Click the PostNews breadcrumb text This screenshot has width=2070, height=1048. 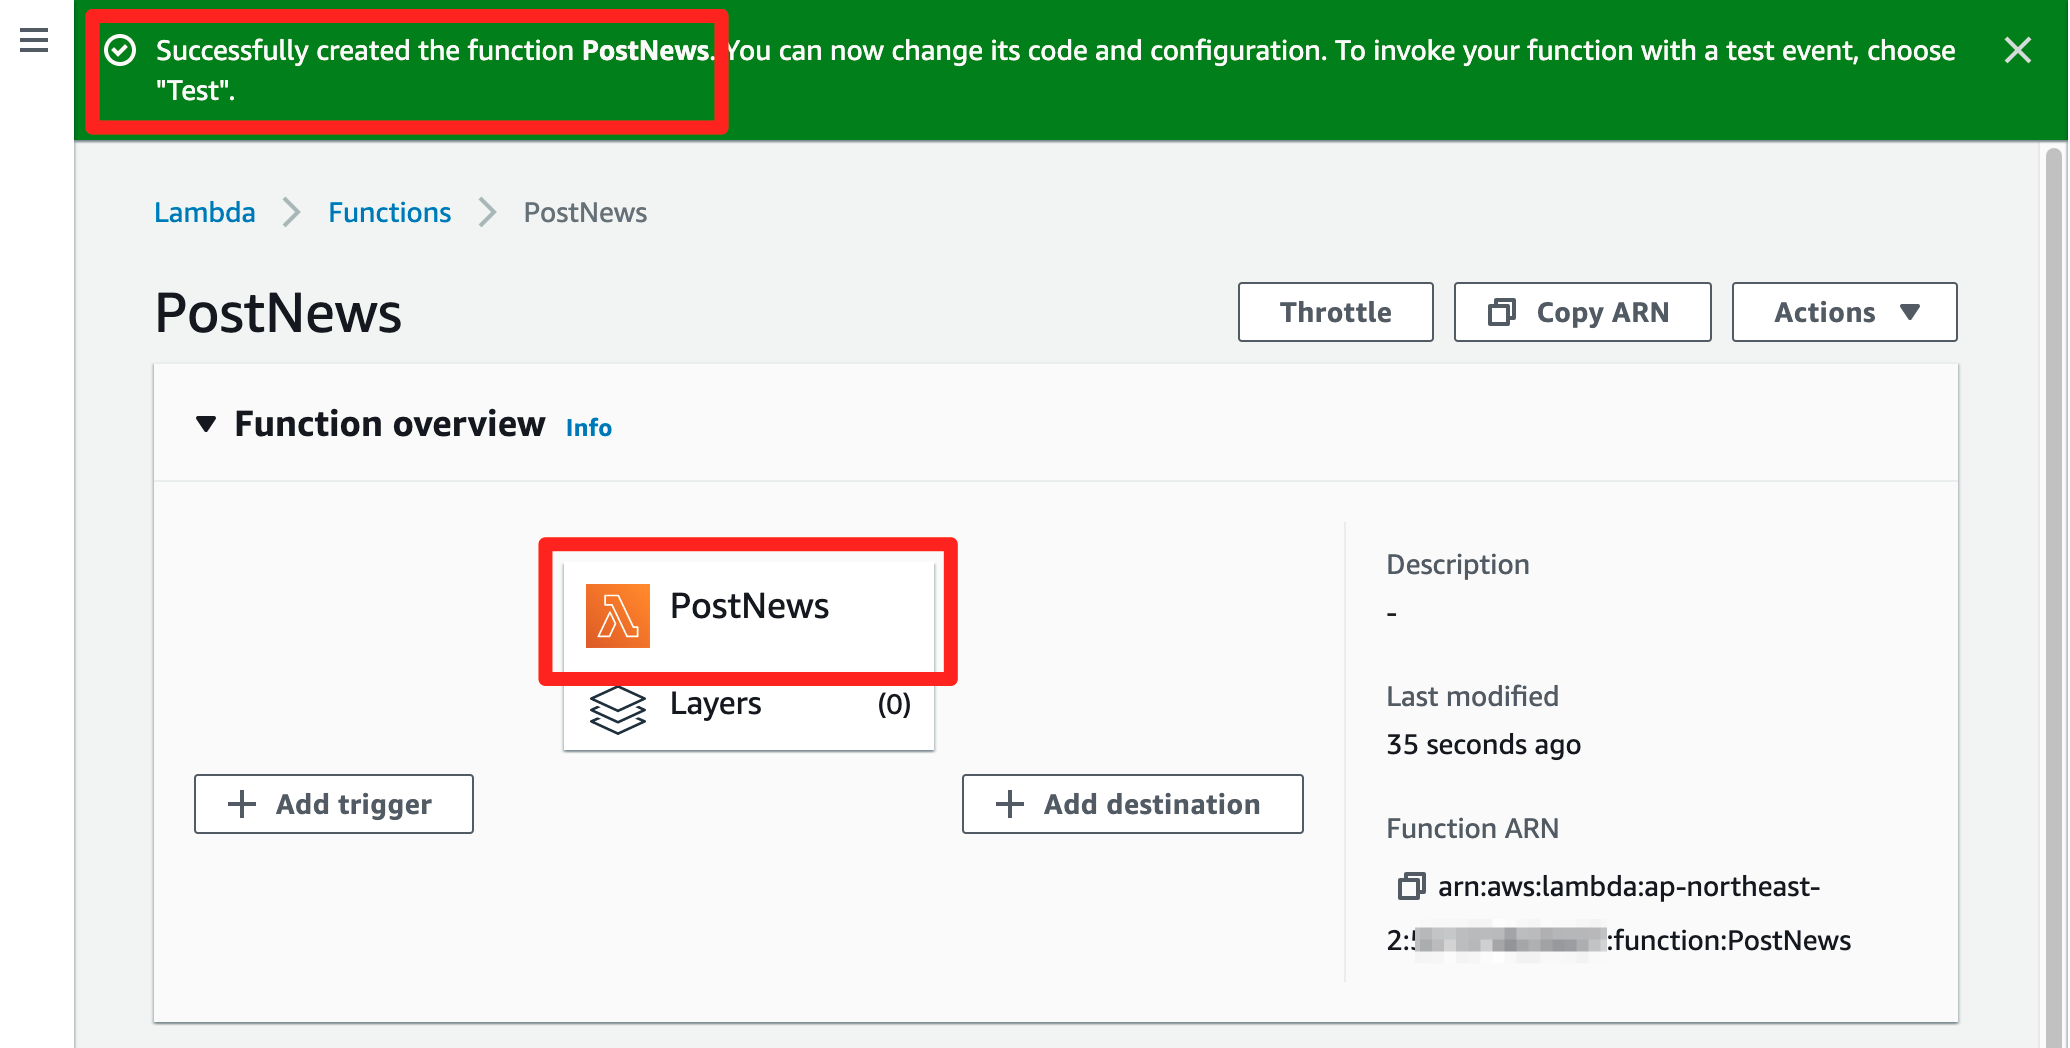click(585, 212)
